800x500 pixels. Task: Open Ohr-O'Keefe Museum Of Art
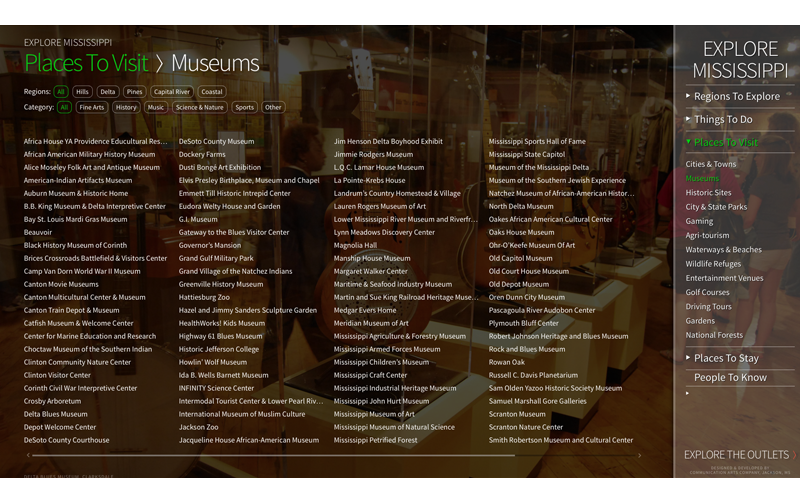(x=532, y=245)
